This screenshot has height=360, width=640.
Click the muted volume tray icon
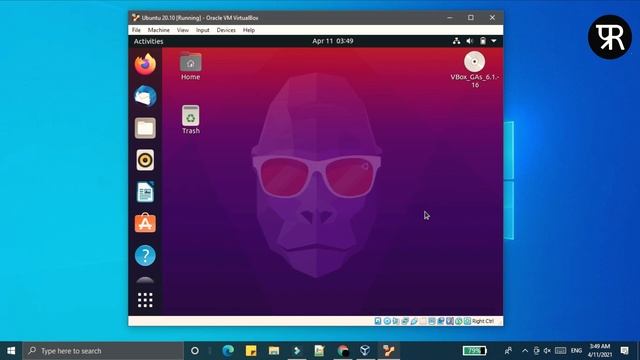(547, 351)
